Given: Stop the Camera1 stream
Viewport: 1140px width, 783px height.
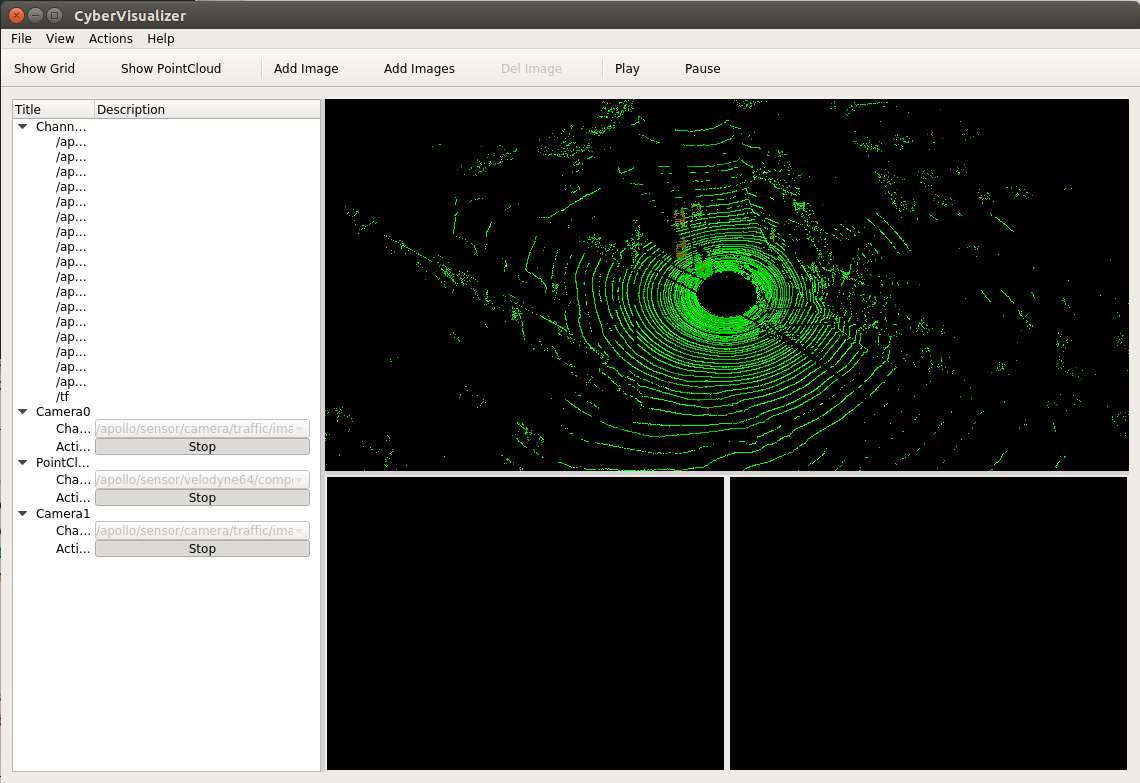Looking at the screenshot, I should 202,548.
